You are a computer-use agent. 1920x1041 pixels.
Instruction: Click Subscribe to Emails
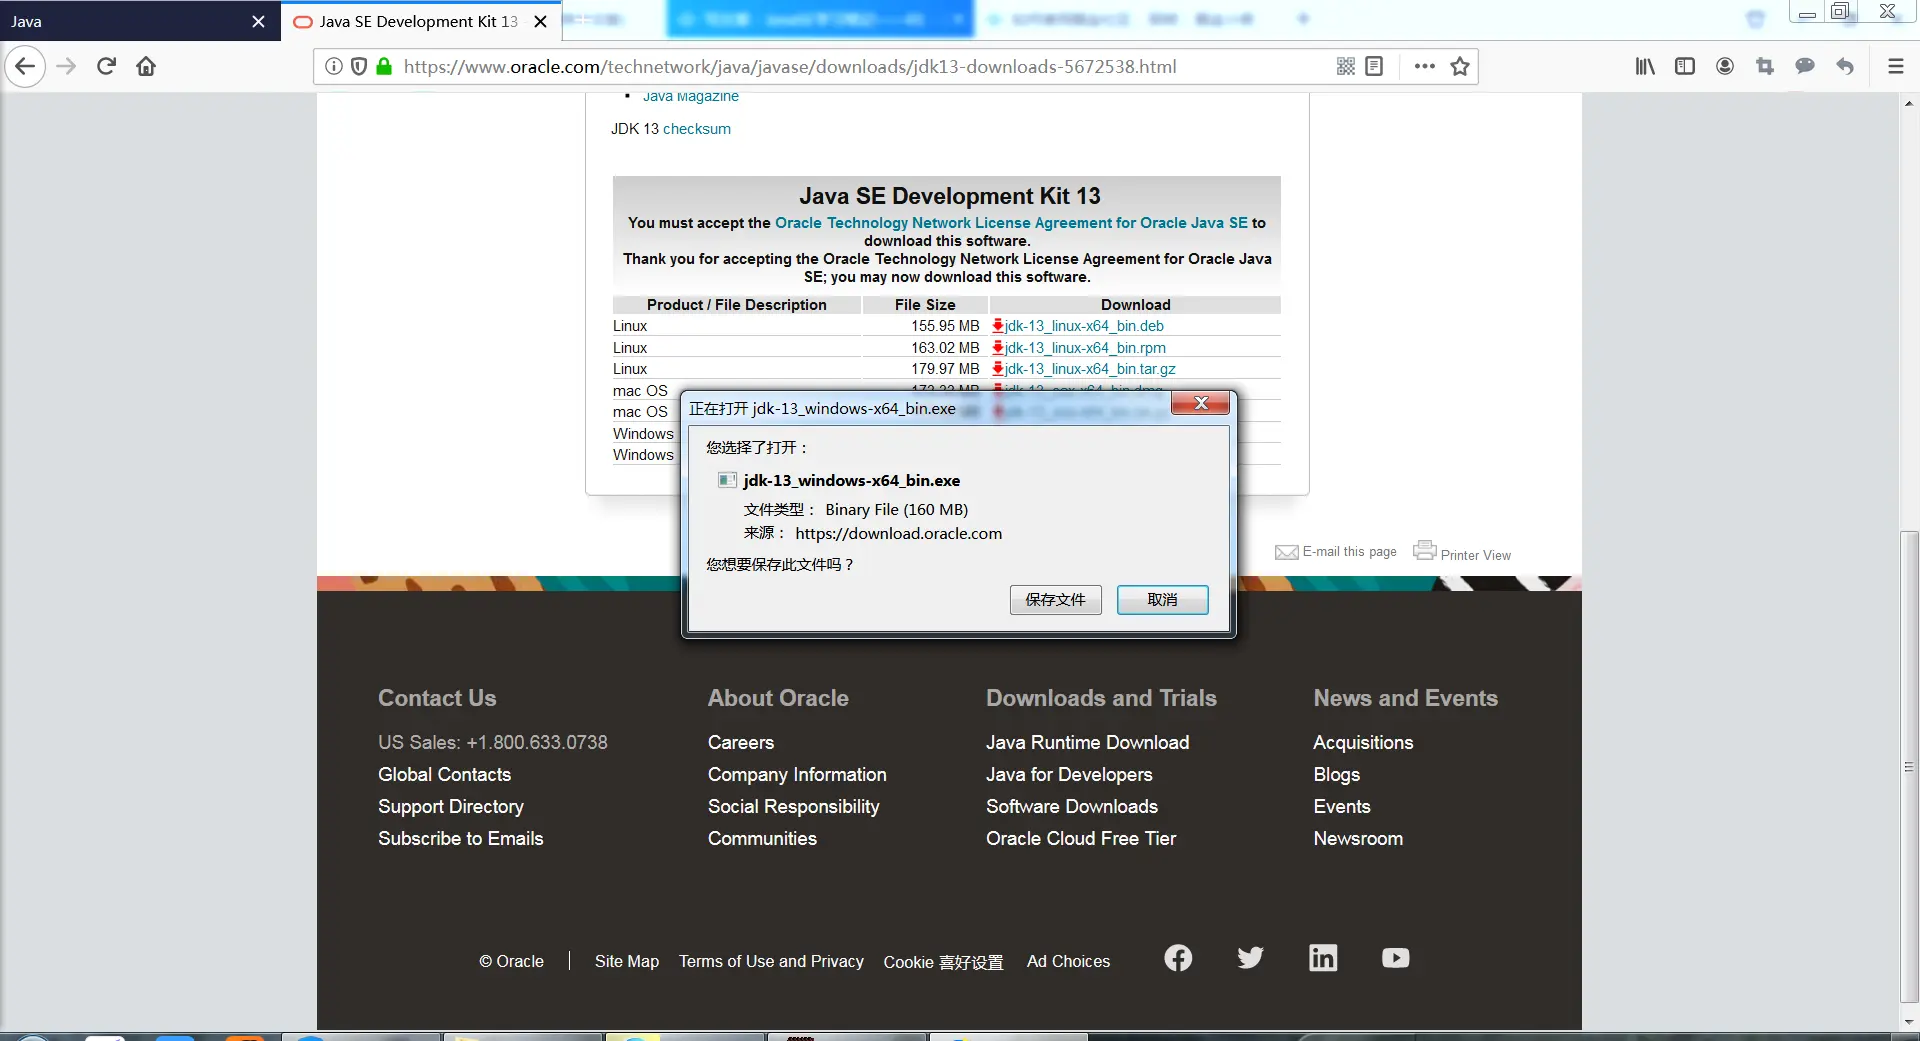461,839
